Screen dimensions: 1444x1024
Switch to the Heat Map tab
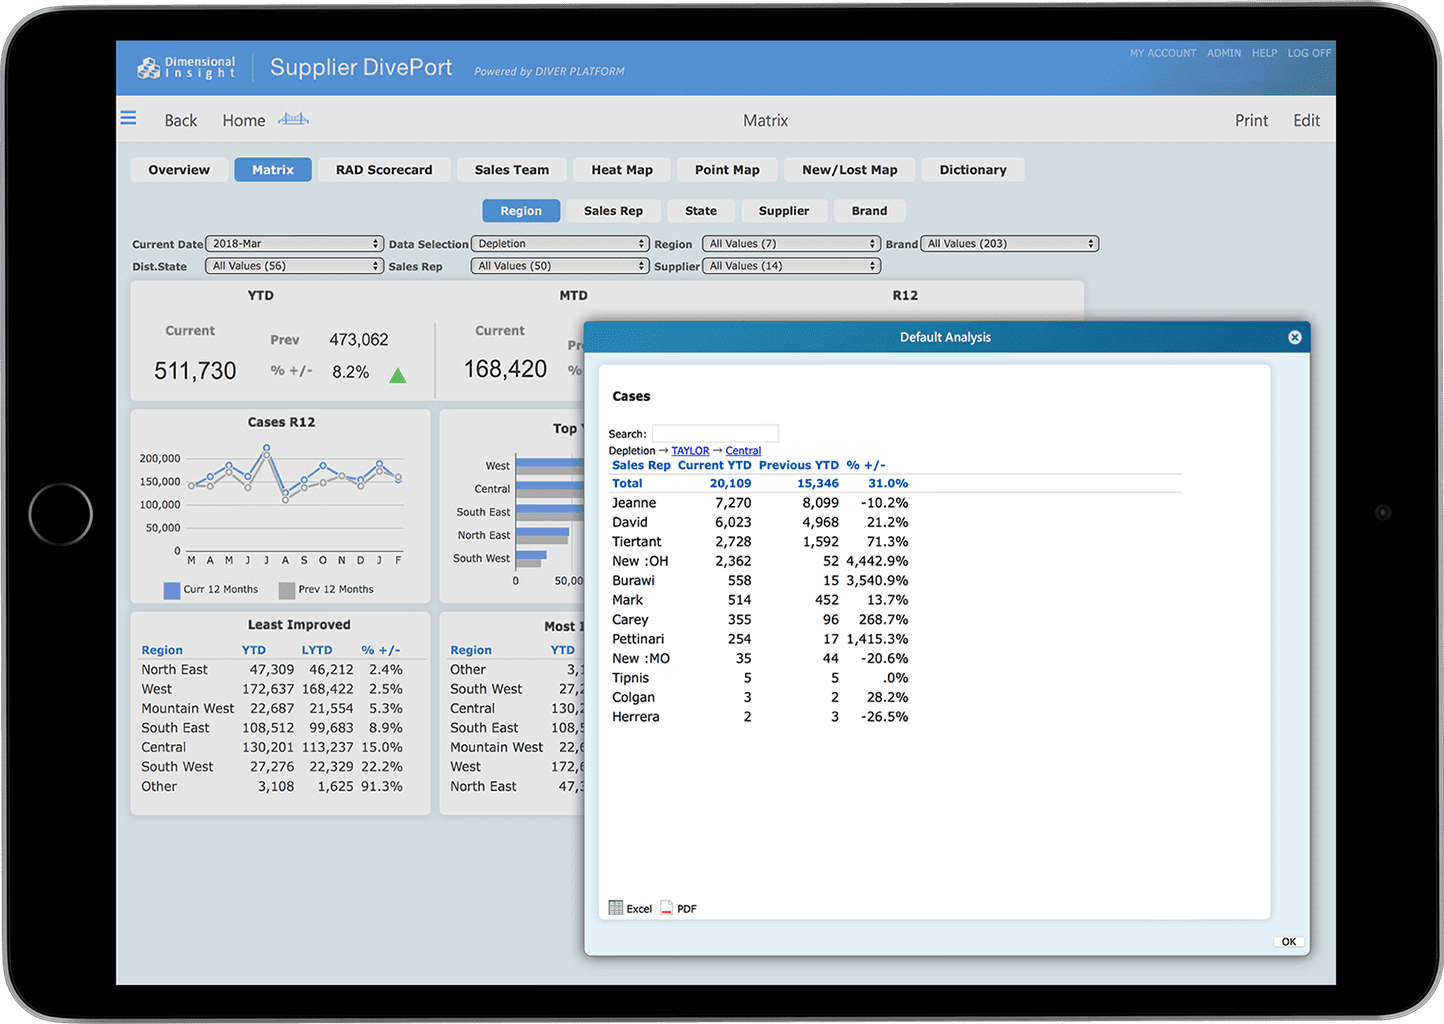point(621,170)
